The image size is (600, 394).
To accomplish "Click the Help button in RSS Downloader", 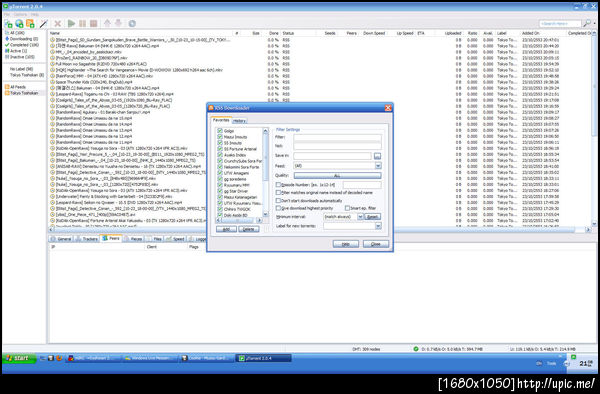I will 346,244.
